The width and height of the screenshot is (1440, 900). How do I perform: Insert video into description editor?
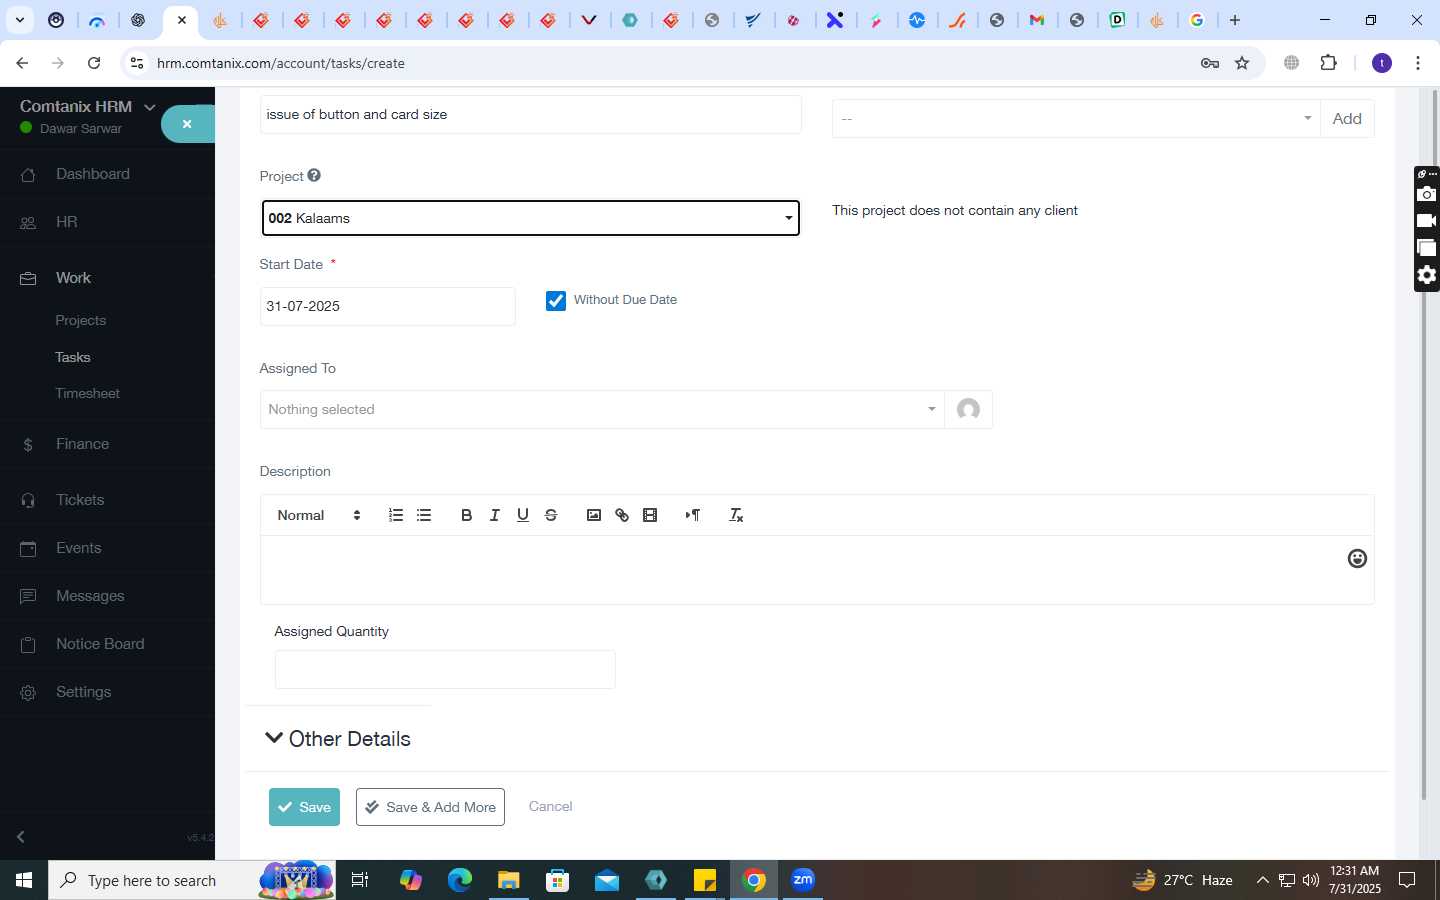(x=650, y=515)
